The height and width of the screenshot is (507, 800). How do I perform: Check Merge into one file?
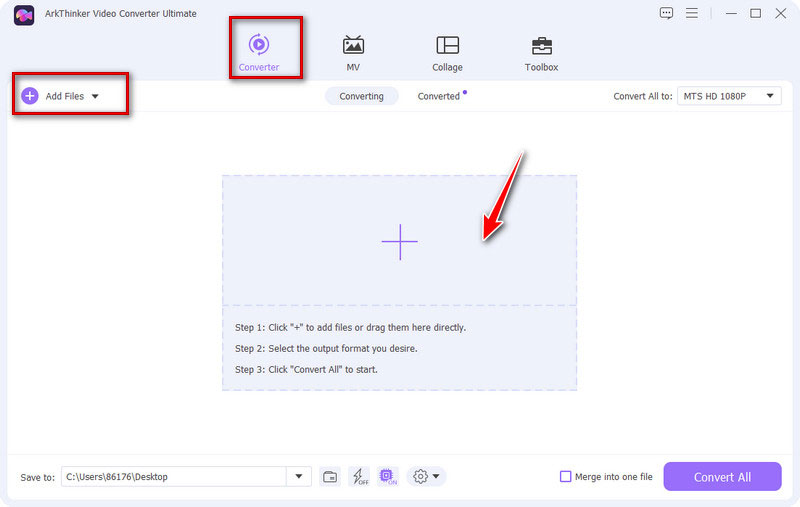click(x=565, y=476)
